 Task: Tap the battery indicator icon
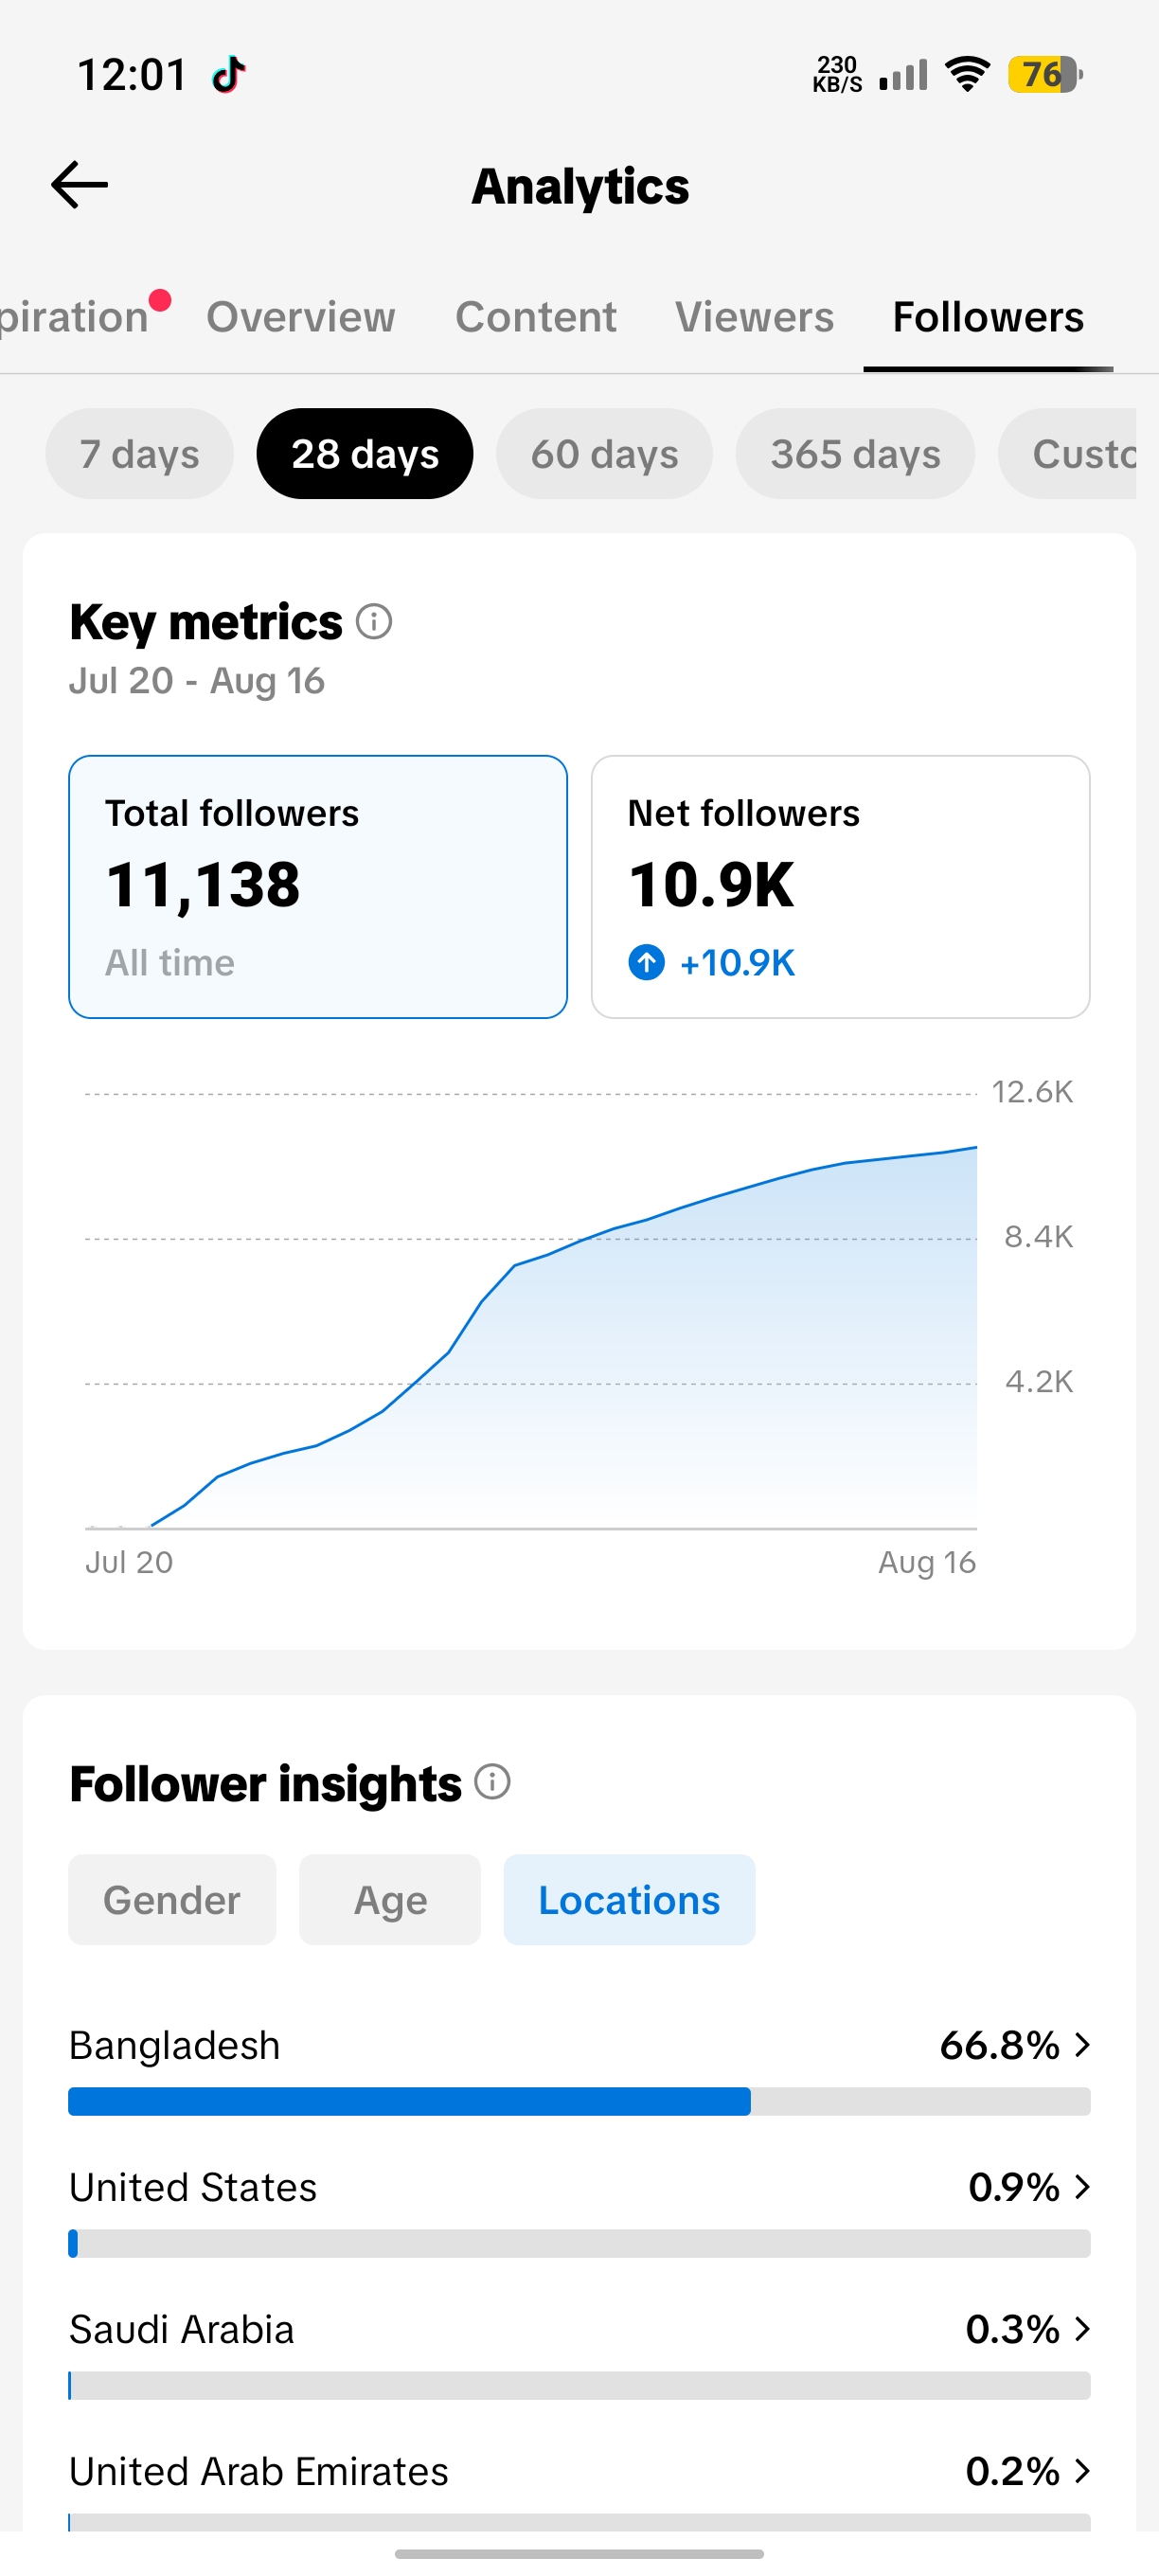point(1045,74)
